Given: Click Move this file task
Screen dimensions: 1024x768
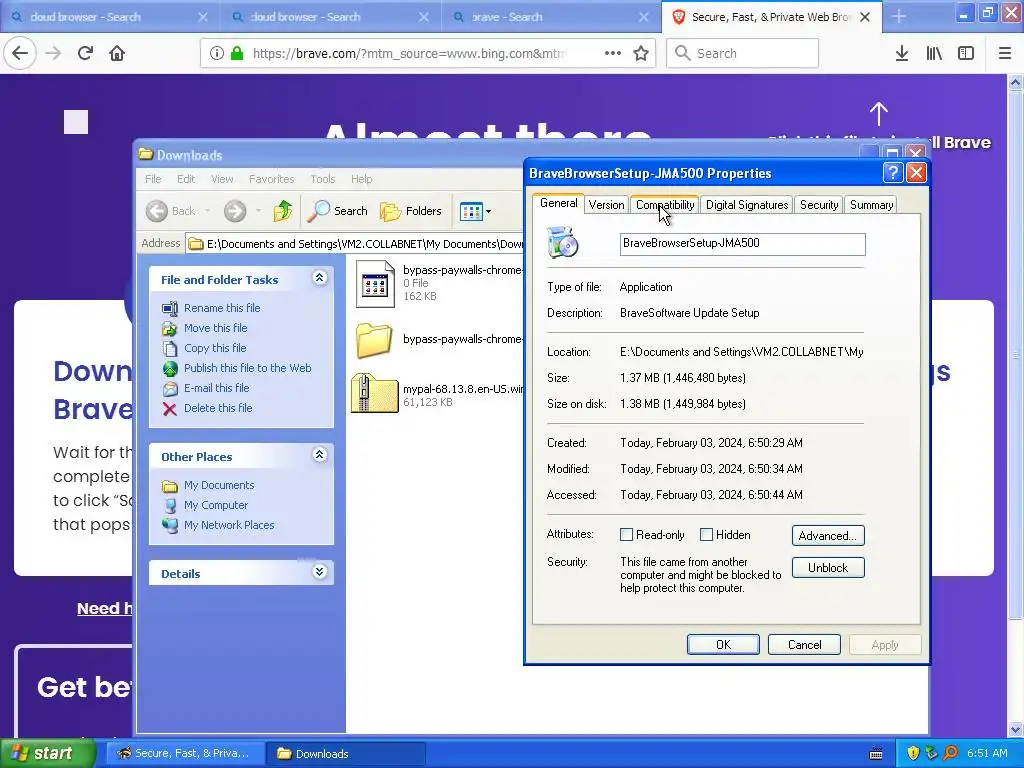Looking at the screenshot, I should tap(216, 328).
